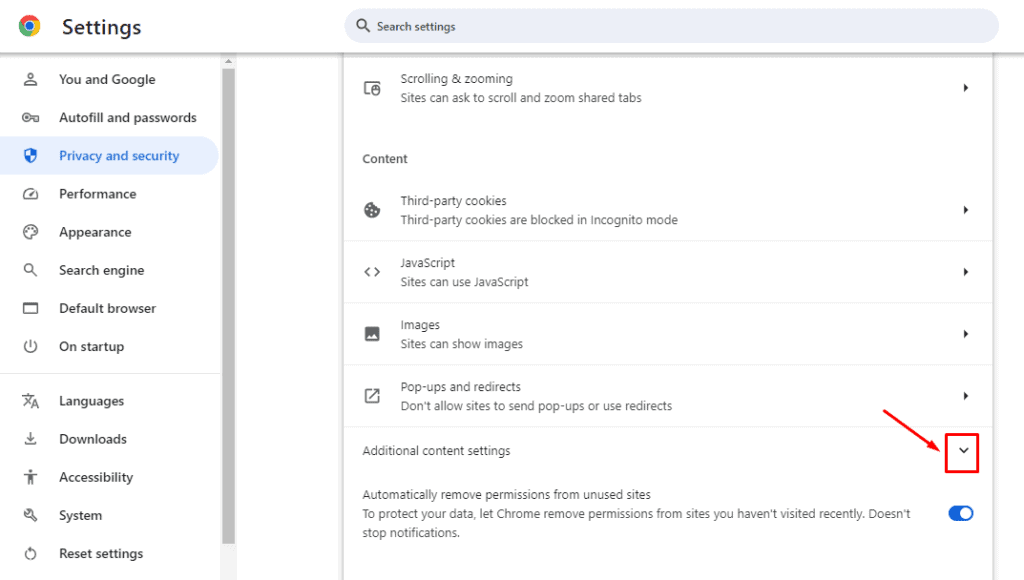
Task: Click 'Sites can show images' description
Action: [x=462, y=344]
